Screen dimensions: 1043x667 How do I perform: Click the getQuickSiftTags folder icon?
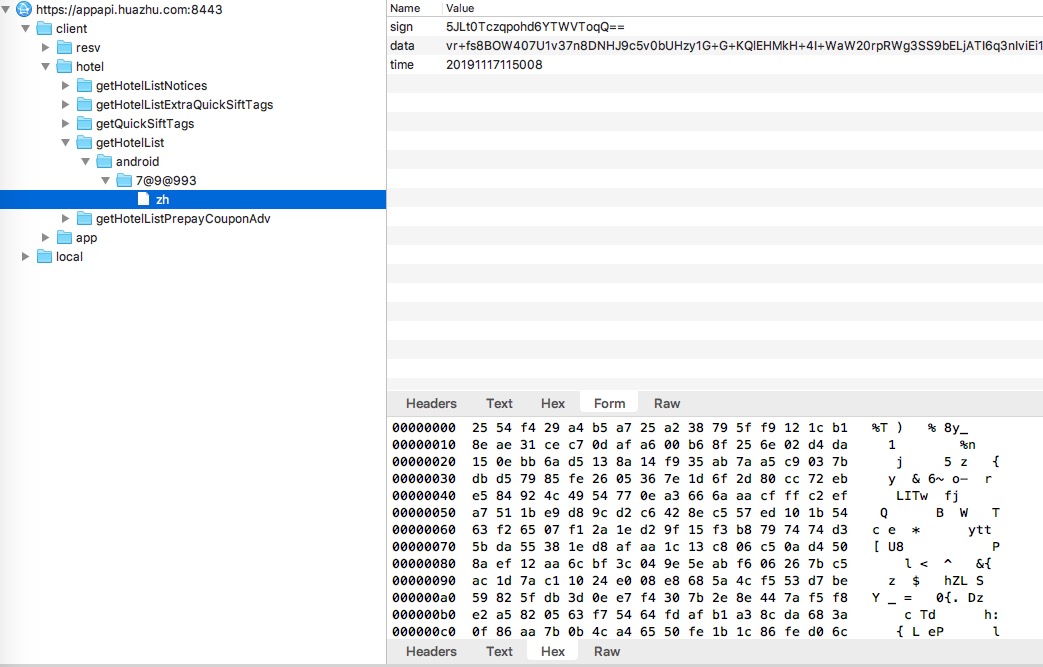click(84, 123)
